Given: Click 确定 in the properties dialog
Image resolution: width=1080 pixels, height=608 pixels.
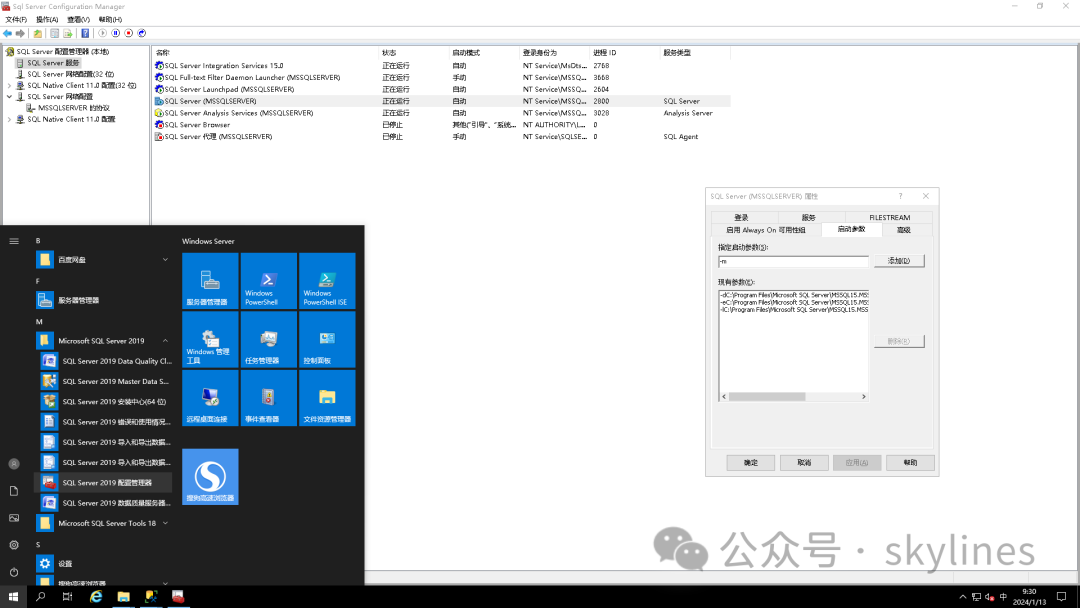Looking at the screenshot, I should 751,463.
